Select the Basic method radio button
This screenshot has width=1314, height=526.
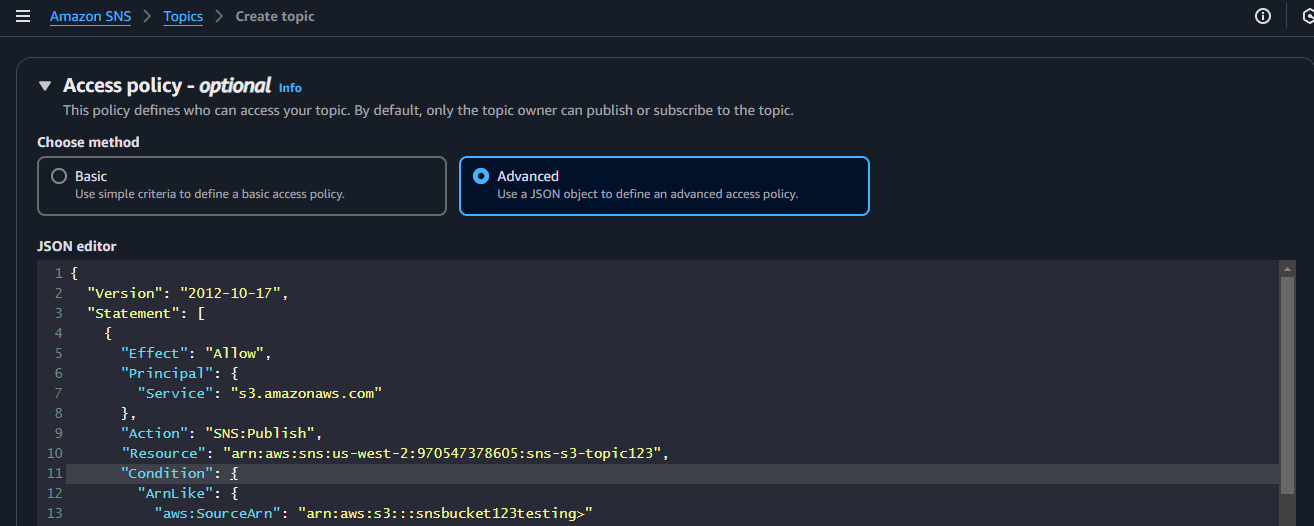(x=59, y=176)
